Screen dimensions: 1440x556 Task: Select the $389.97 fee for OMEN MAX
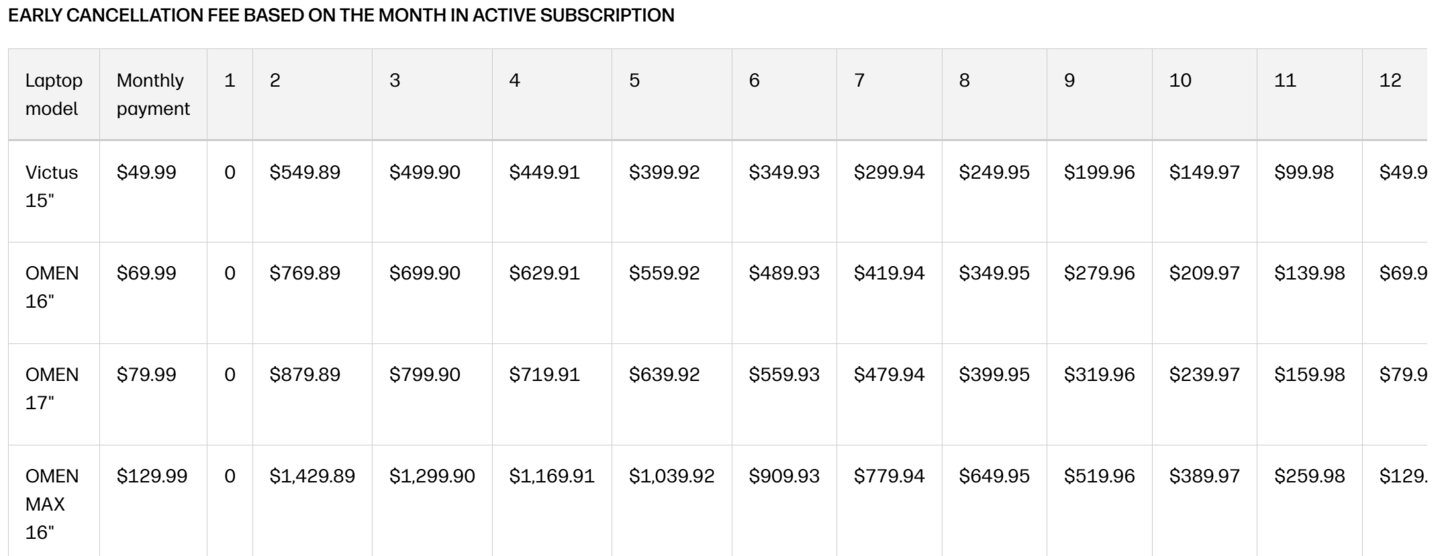1204,476
